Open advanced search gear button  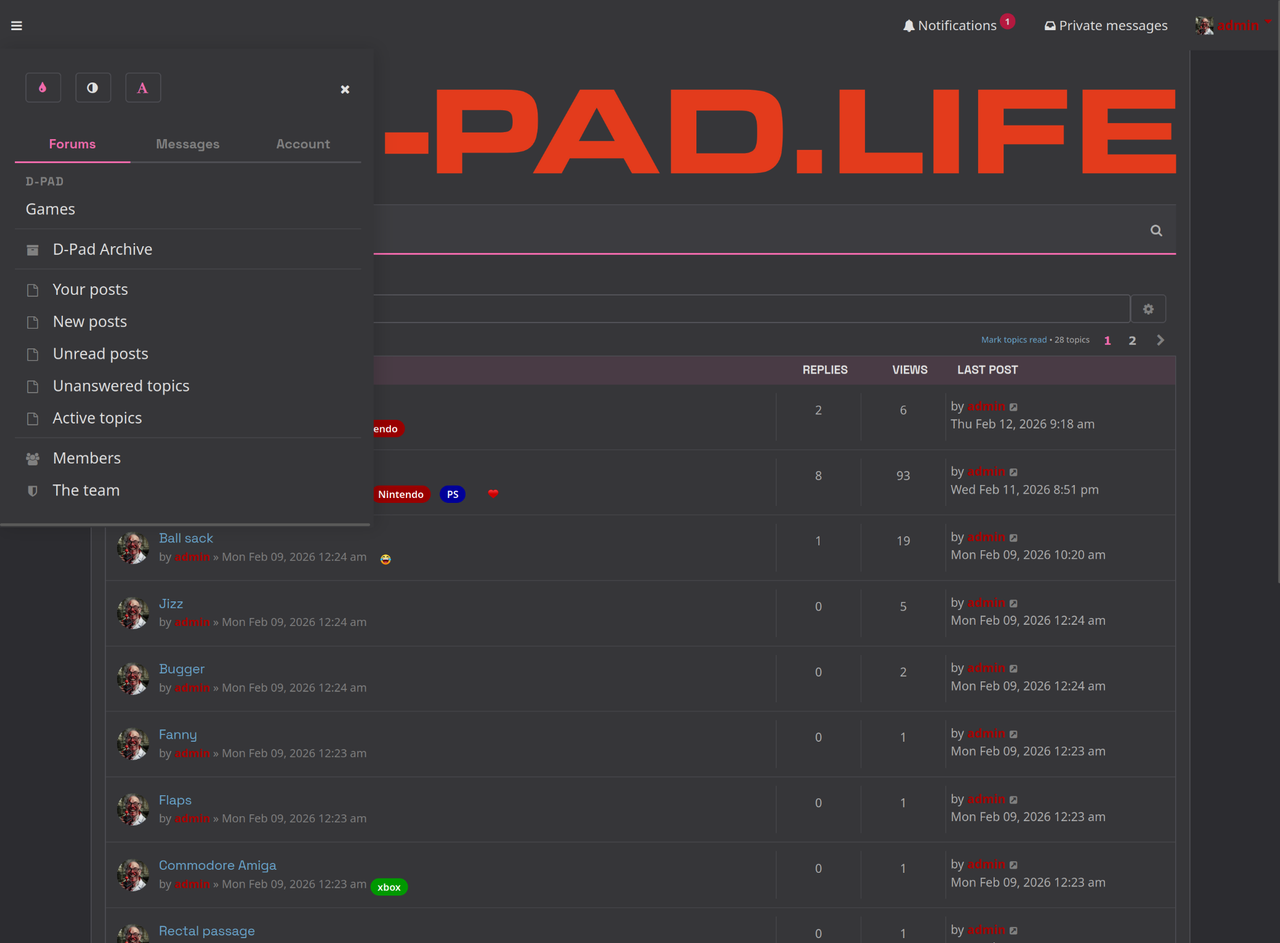click(x=1148, y=309)
